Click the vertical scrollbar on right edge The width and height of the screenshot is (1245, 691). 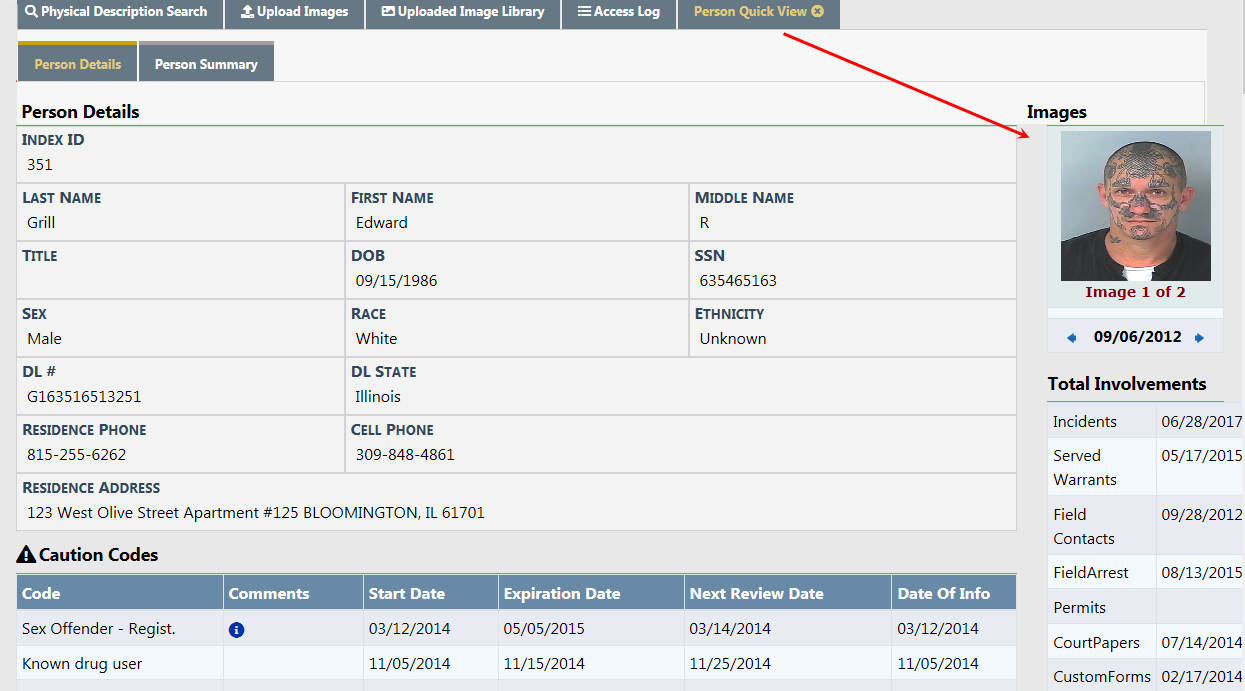point(1239,300)
